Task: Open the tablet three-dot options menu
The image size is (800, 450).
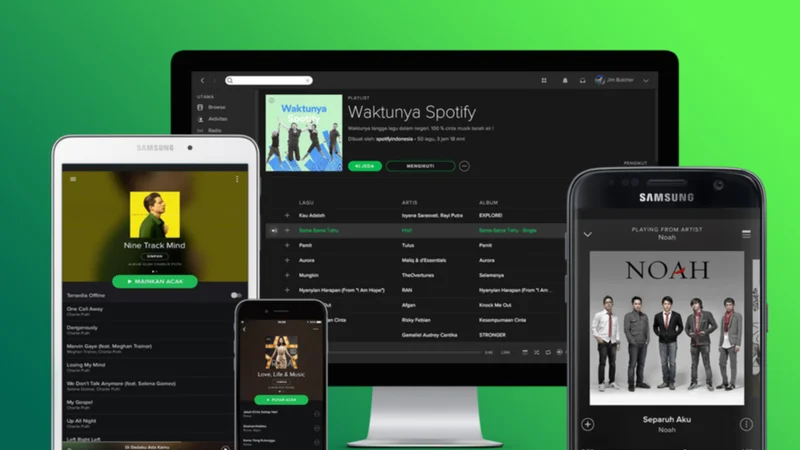Action: pyautogui.click(x=237, y=179)
